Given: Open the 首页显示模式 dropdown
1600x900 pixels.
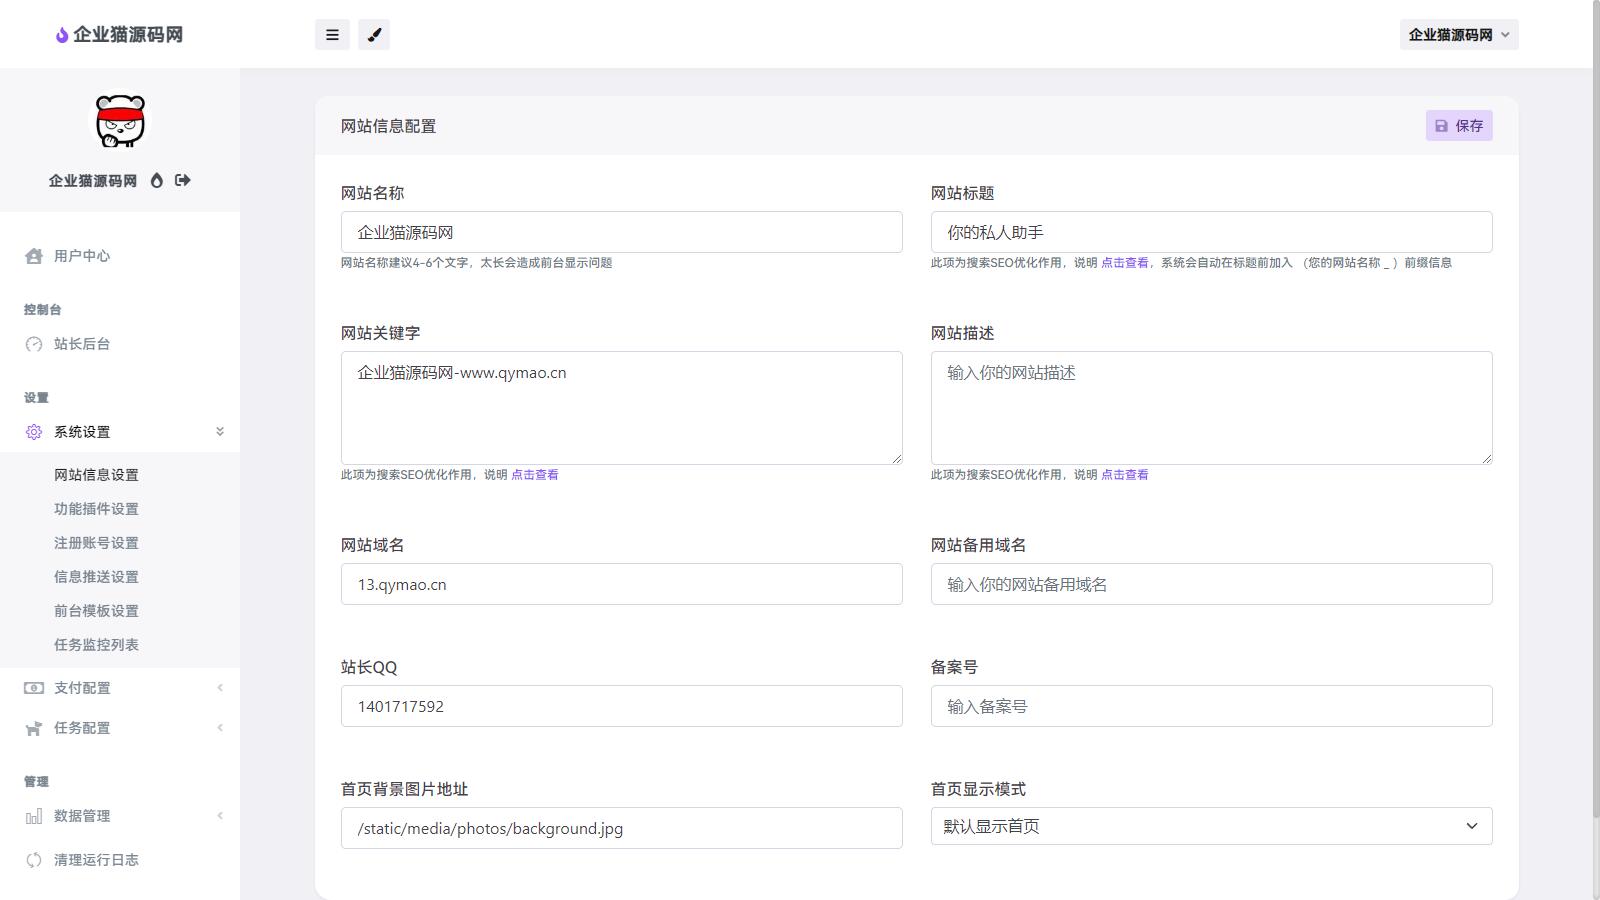Looking at the screenshot, I should (1211, 826).
